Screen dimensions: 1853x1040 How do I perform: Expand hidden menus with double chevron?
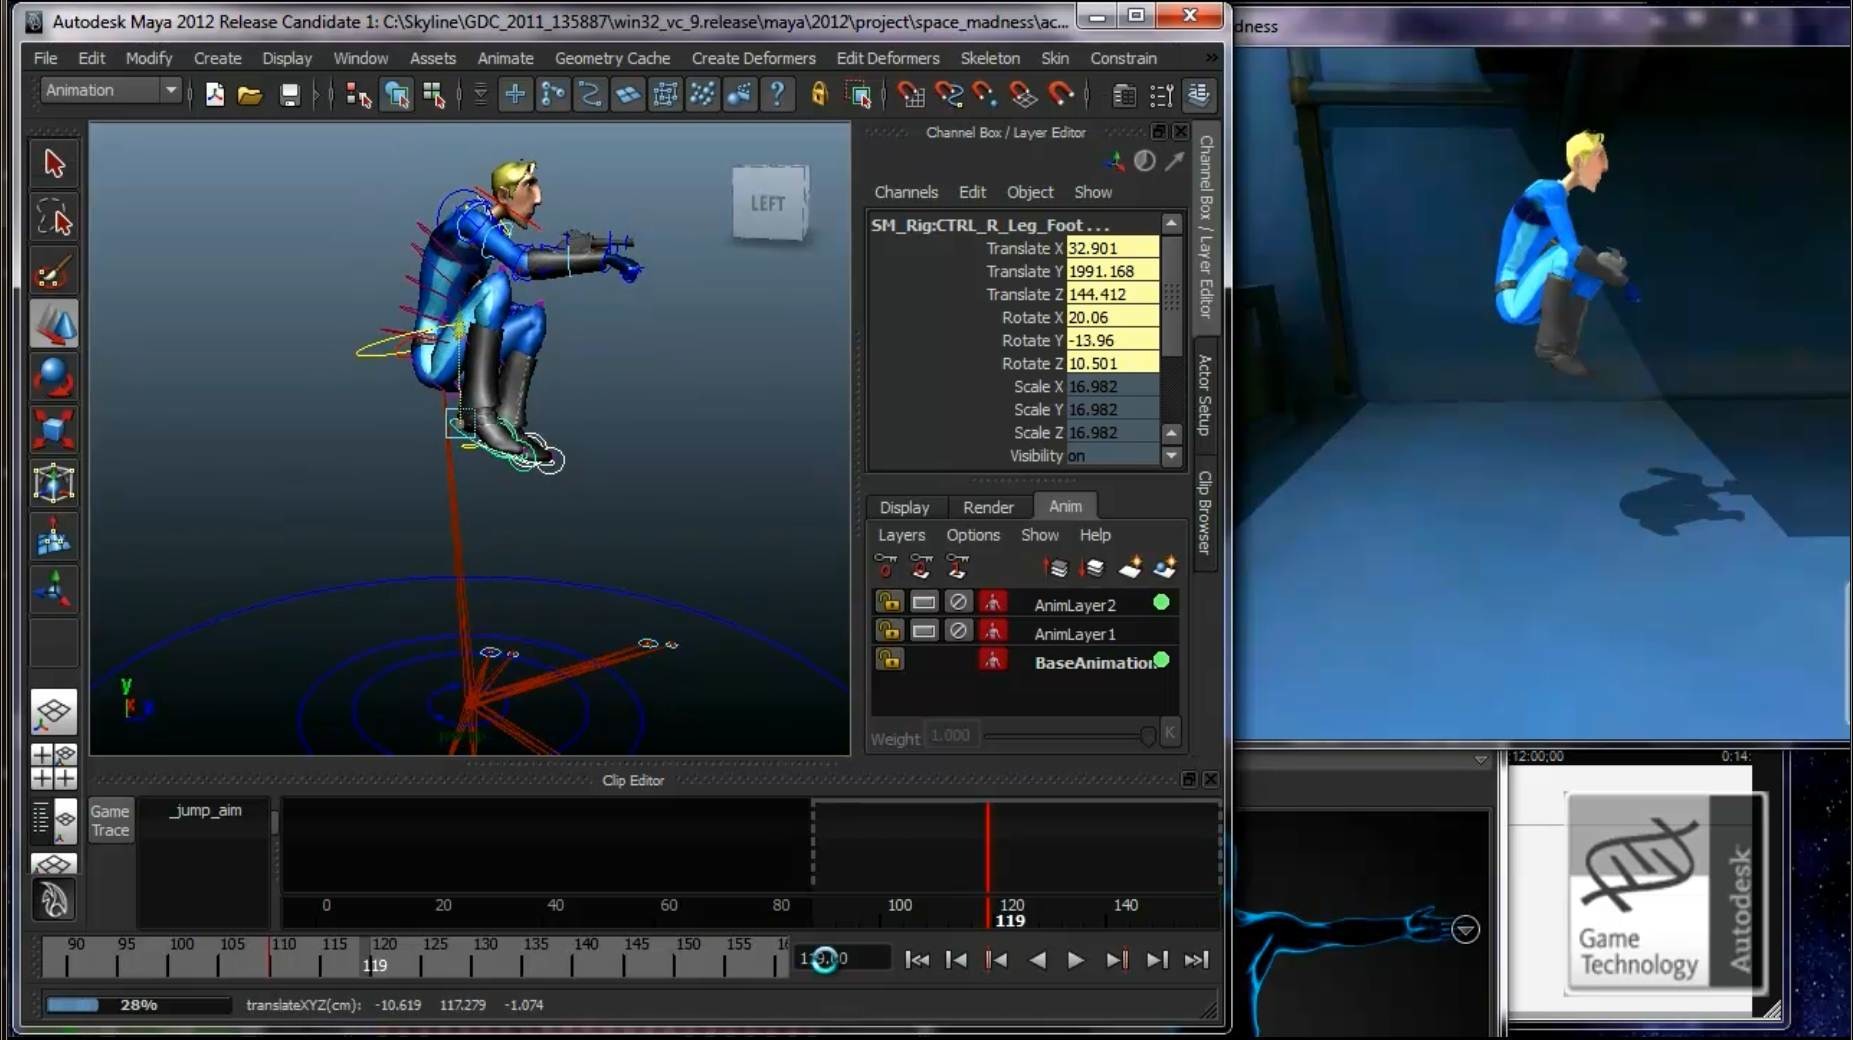[1212, 58]
